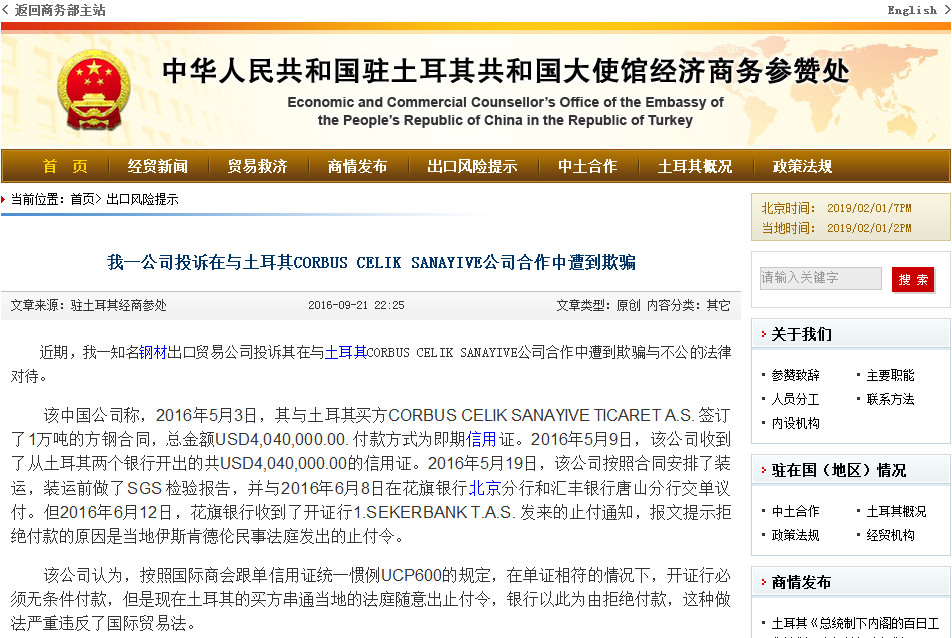Focus the 请输入关键字 search field
The width and height of the screenshot is (952, 638).
coord(820,278)
